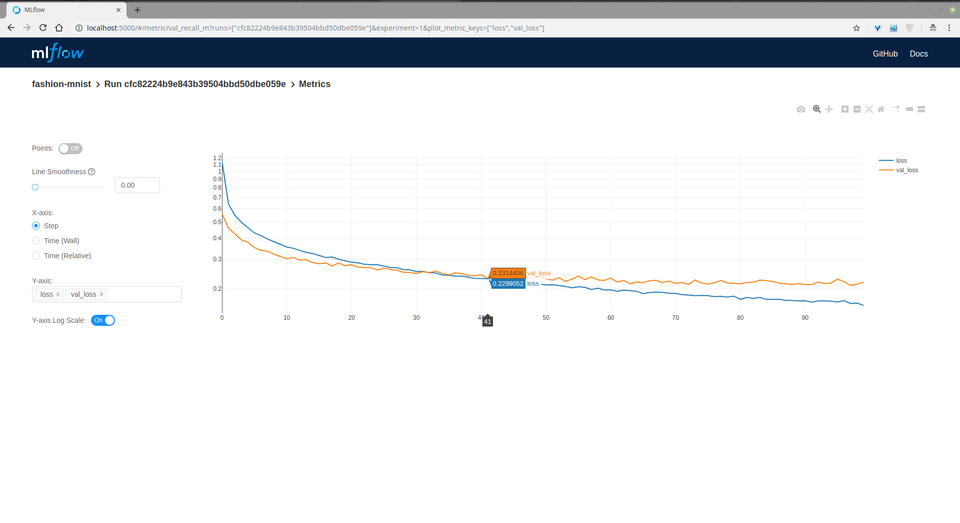
Task: Click the Line Smoothness slider handle
Action: pyautogui.click(x=35, y=187)
